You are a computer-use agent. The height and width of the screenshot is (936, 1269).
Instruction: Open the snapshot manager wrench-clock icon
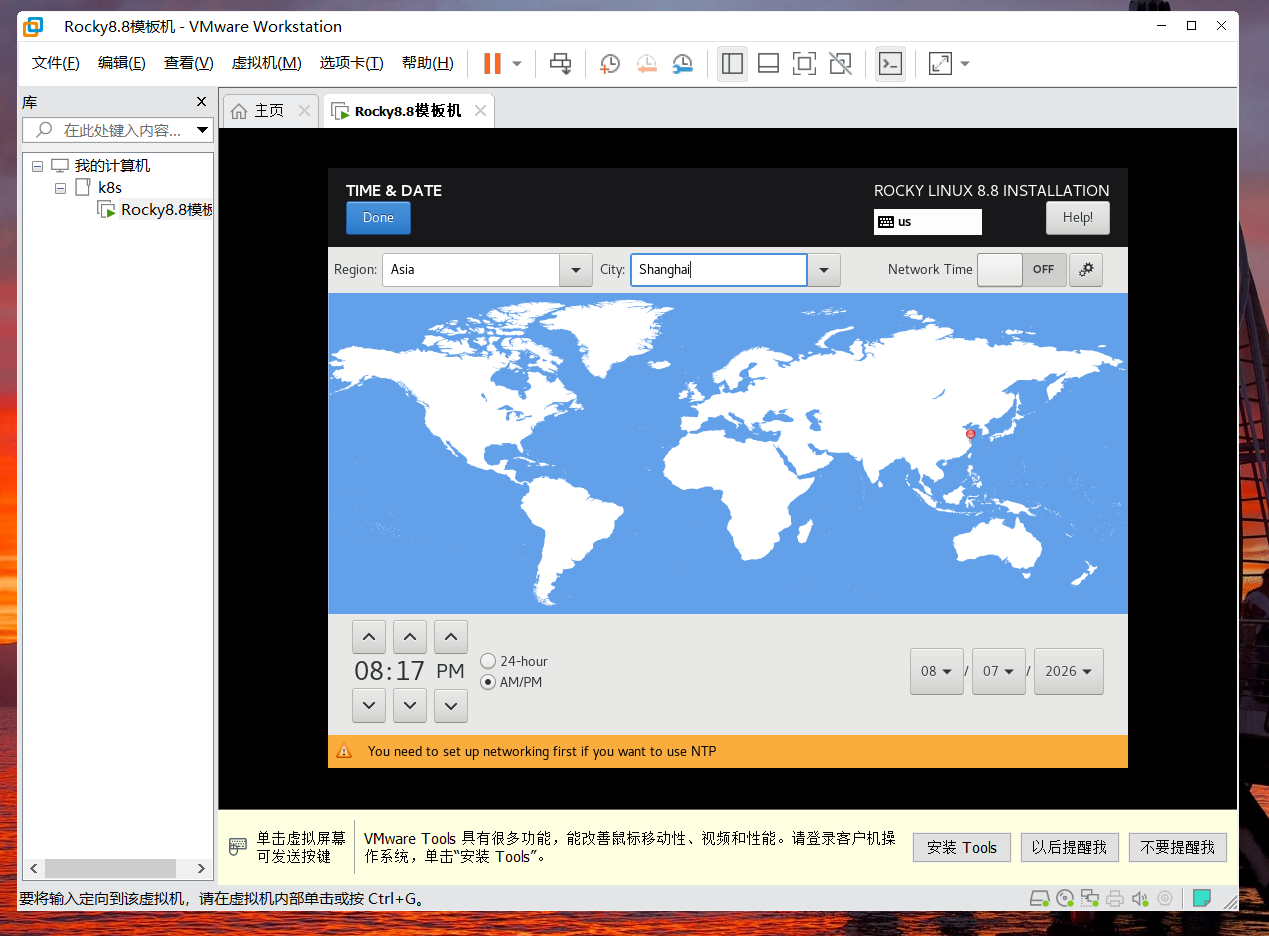pos(682,64)
